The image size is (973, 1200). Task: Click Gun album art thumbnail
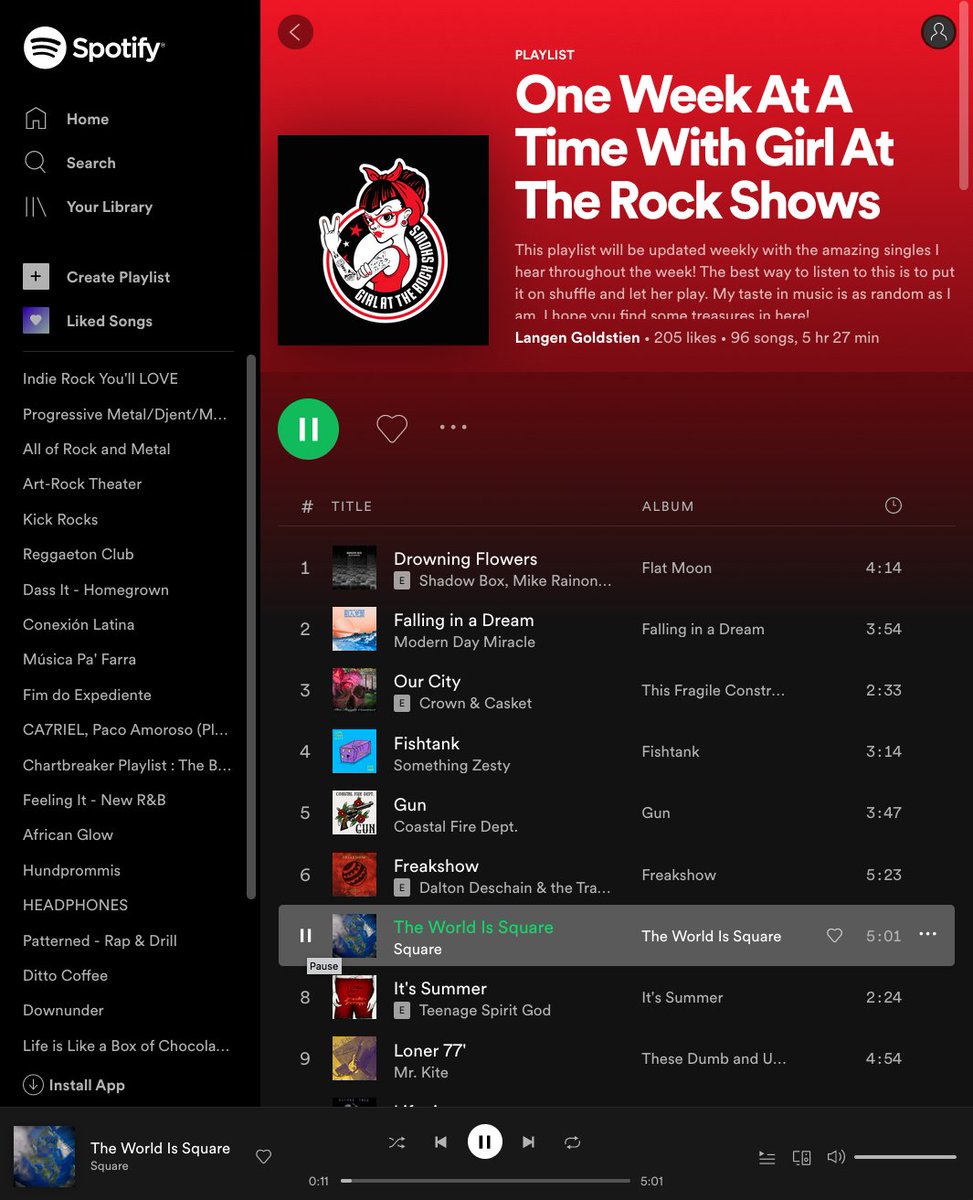(354, 813)
